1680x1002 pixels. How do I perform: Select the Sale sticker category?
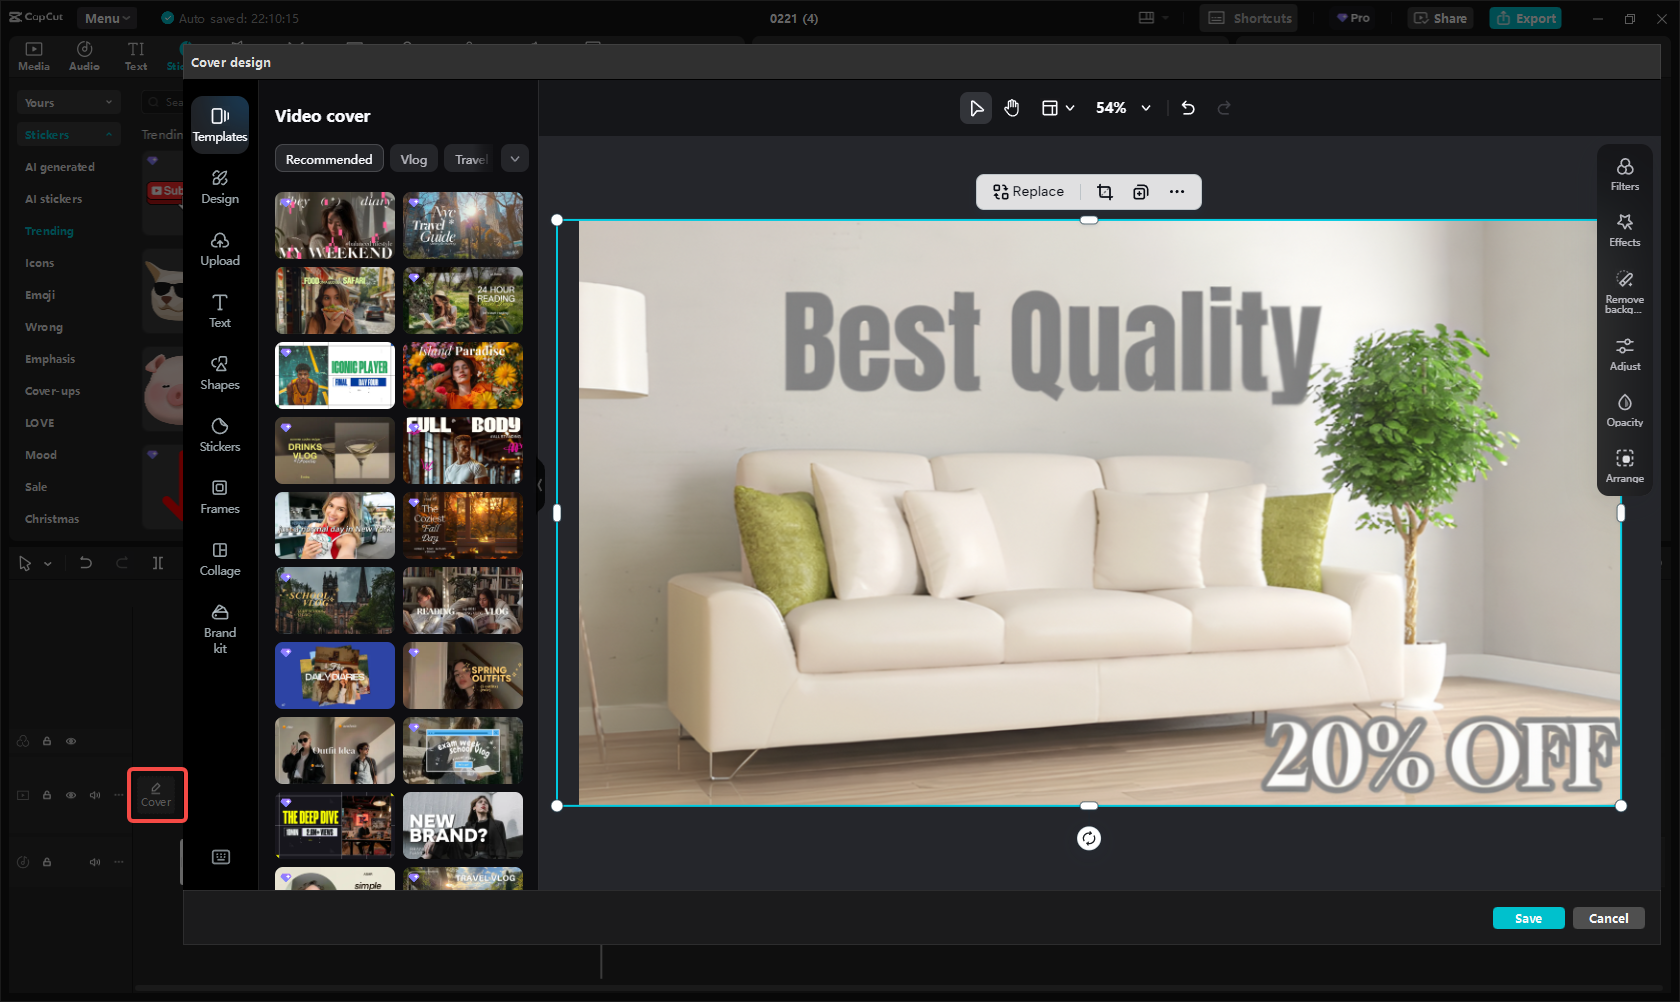pos(36,487)
